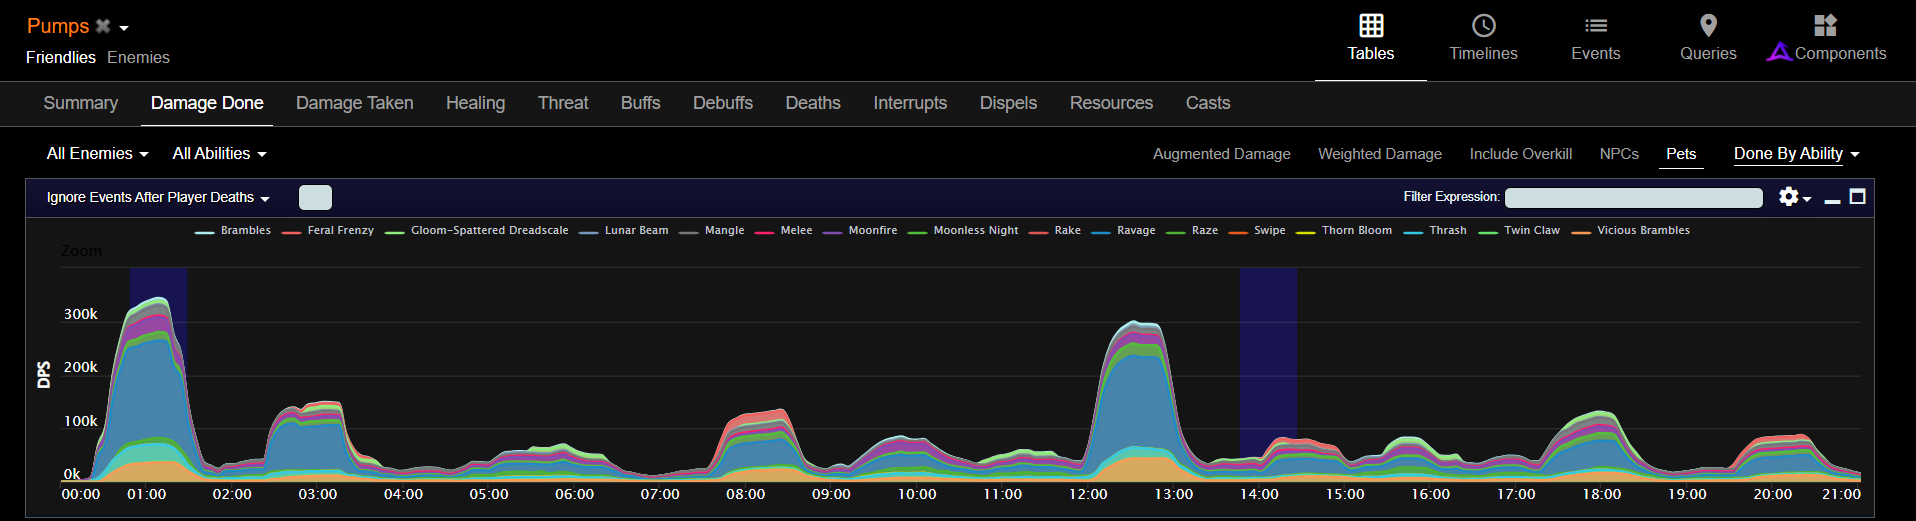Click the Lunar Beam legend color line

click(589, 232)
